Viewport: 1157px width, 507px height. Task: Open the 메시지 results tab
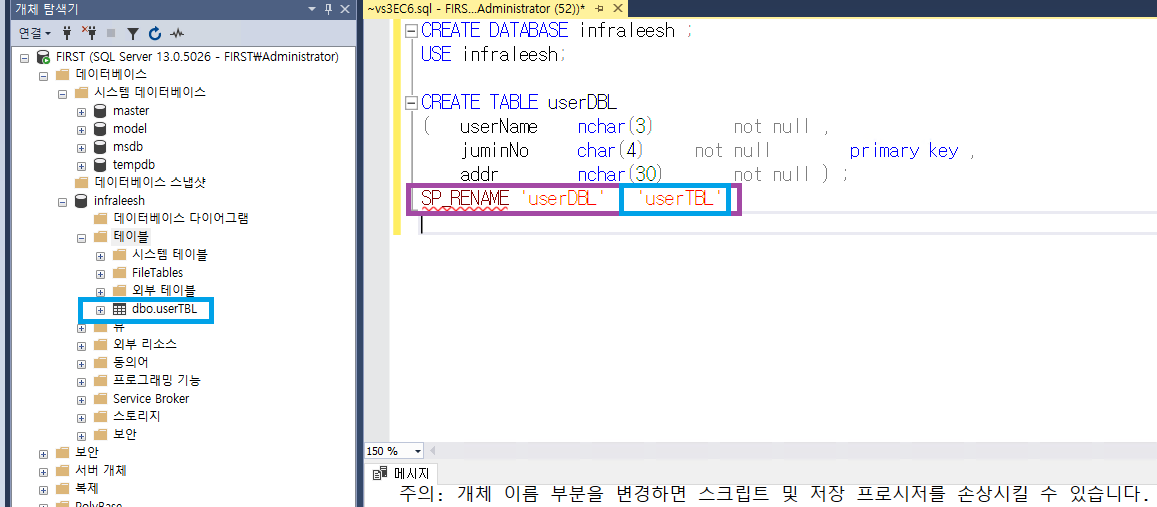tap(402, 472)
